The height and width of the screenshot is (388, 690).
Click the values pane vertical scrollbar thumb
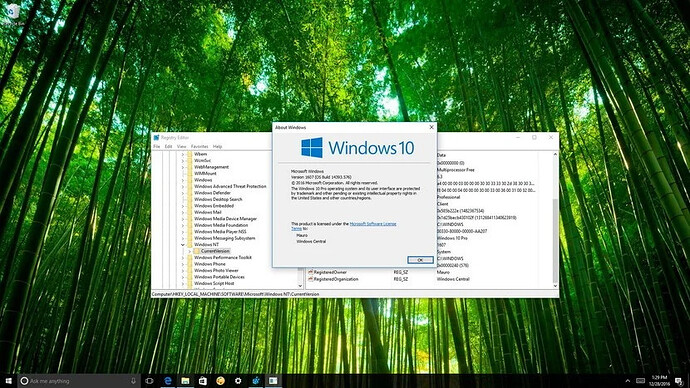click(555, 240)
